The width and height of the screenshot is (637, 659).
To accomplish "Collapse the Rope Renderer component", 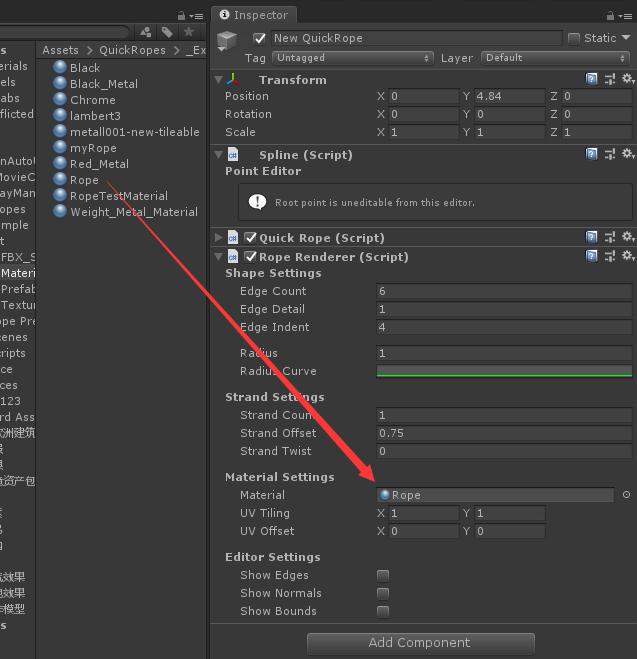I will click(218, 256).
